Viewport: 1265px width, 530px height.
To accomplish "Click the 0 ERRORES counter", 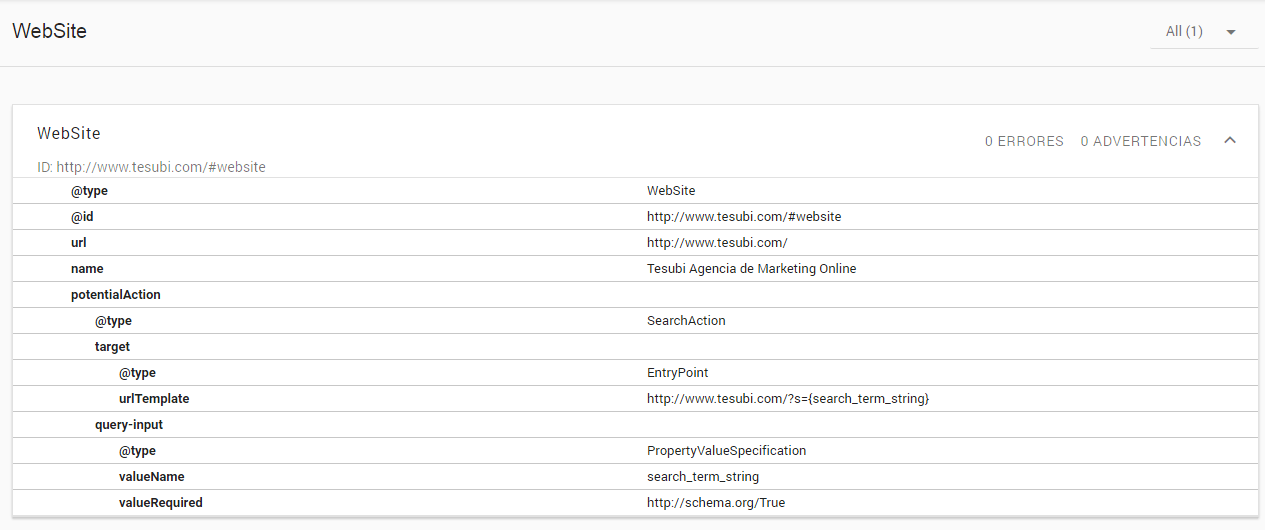I will pos(1024,141).
